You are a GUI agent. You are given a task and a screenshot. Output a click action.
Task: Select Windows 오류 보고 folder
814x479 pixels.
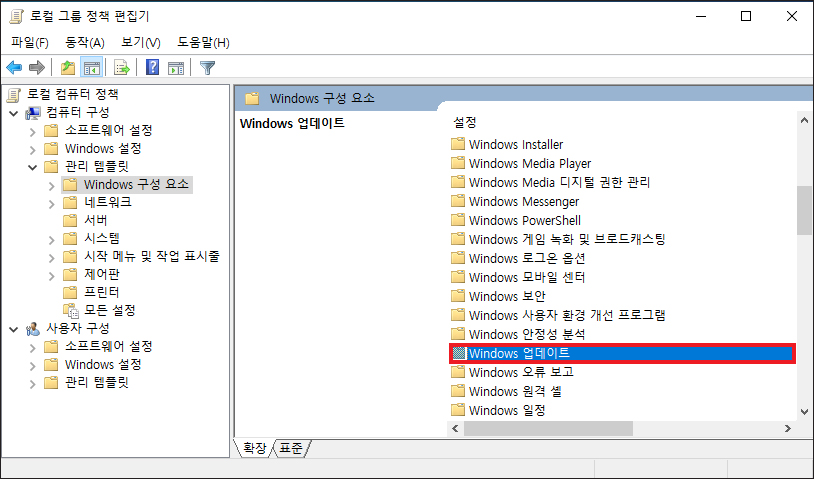pos(521,372)
